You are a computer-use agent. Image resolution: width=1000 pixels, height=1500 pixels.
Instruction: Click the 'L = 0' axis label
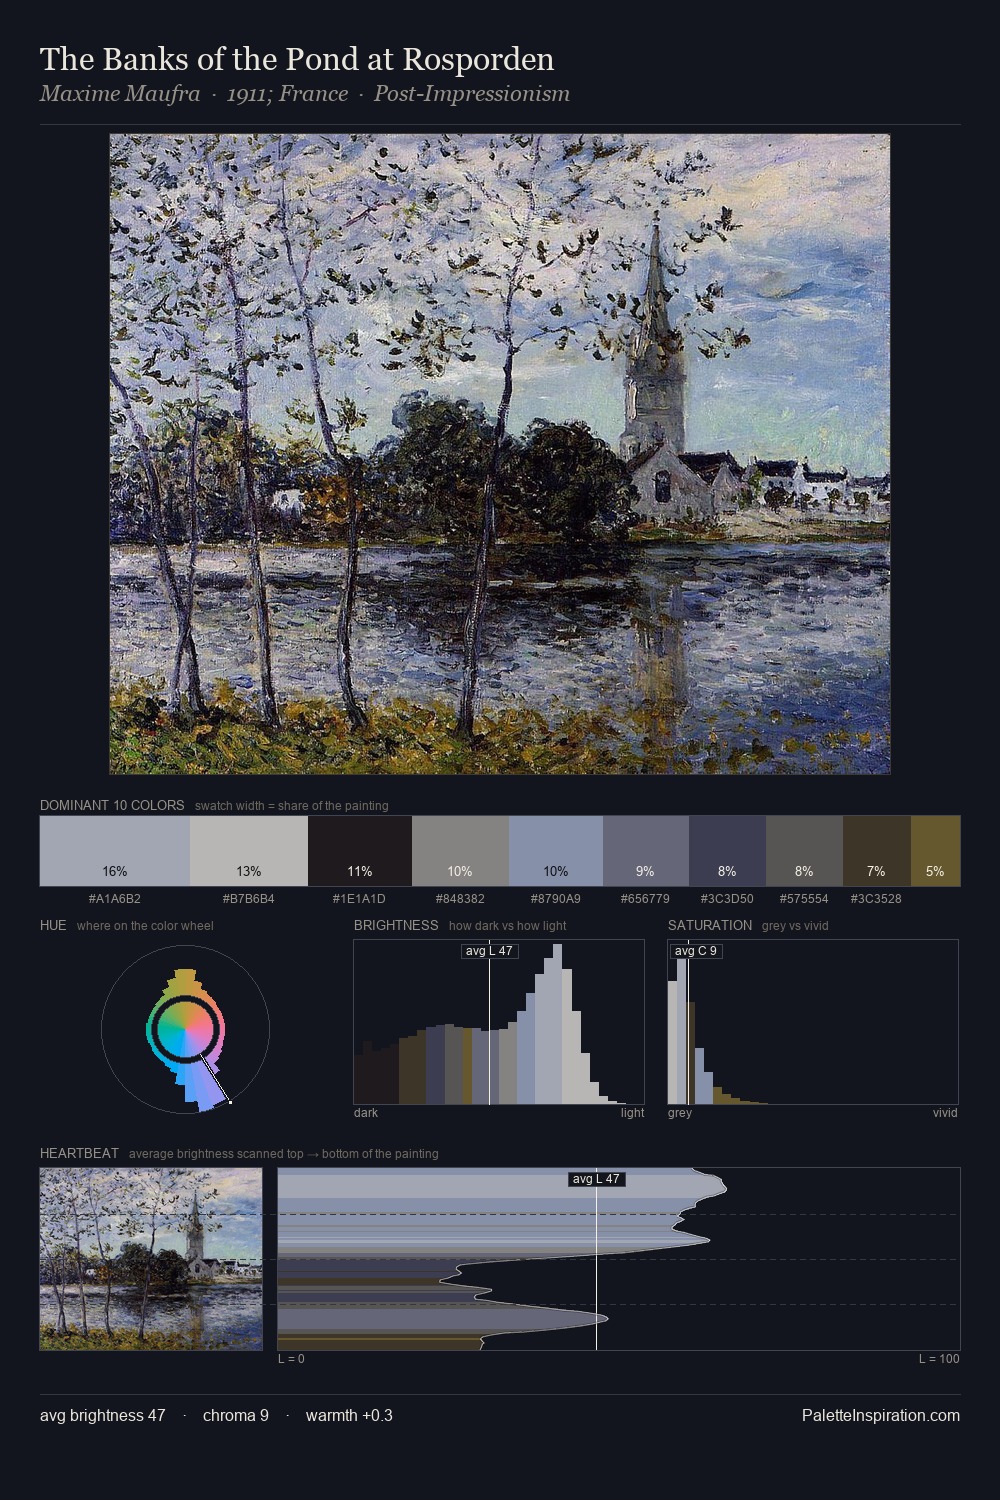pyautogui.click(x=291, y=1359)
